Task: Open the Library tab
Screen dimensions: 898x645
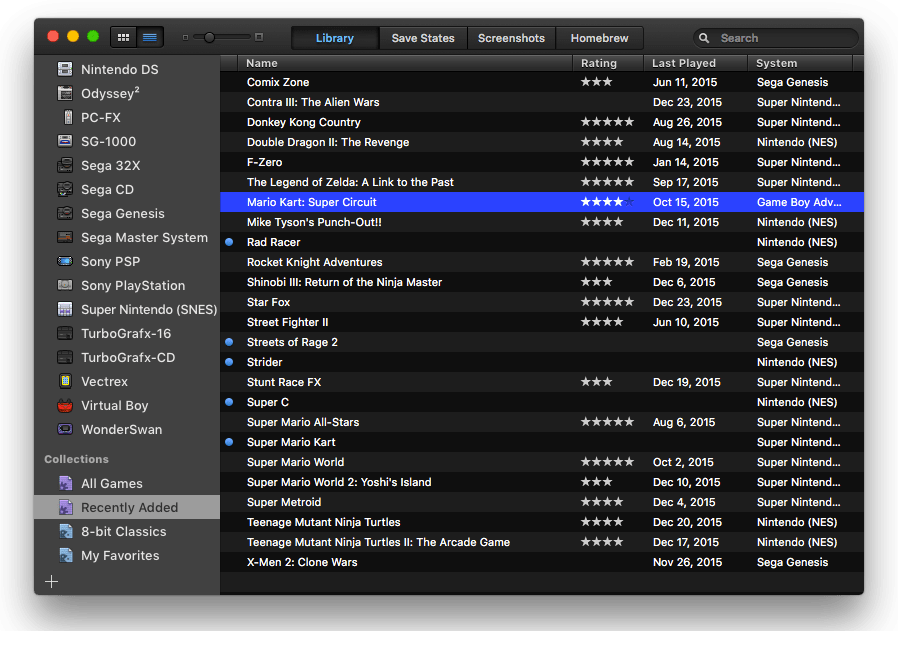Action: [x=334, y=38]
